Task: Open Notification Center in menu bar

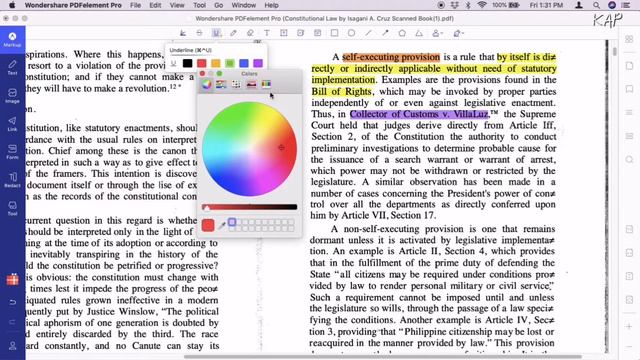Action: coord(625,5)
